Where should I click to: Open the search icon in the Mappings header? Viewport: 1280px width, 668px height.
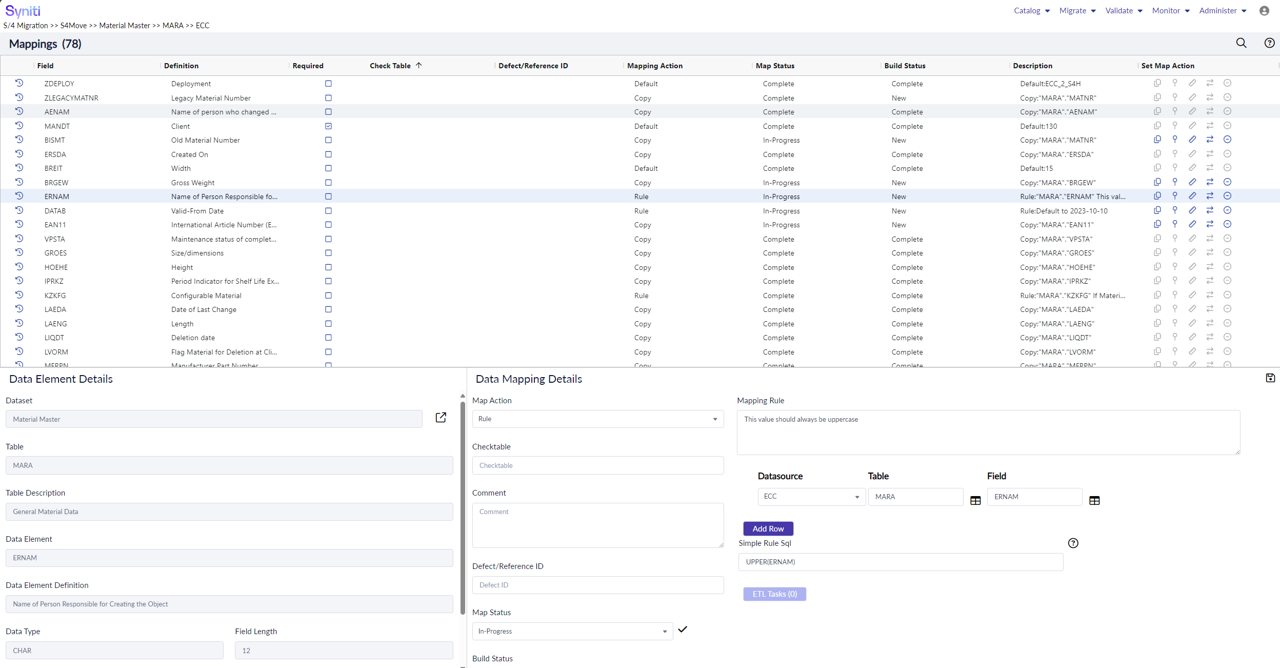(x=1241, y=43)
